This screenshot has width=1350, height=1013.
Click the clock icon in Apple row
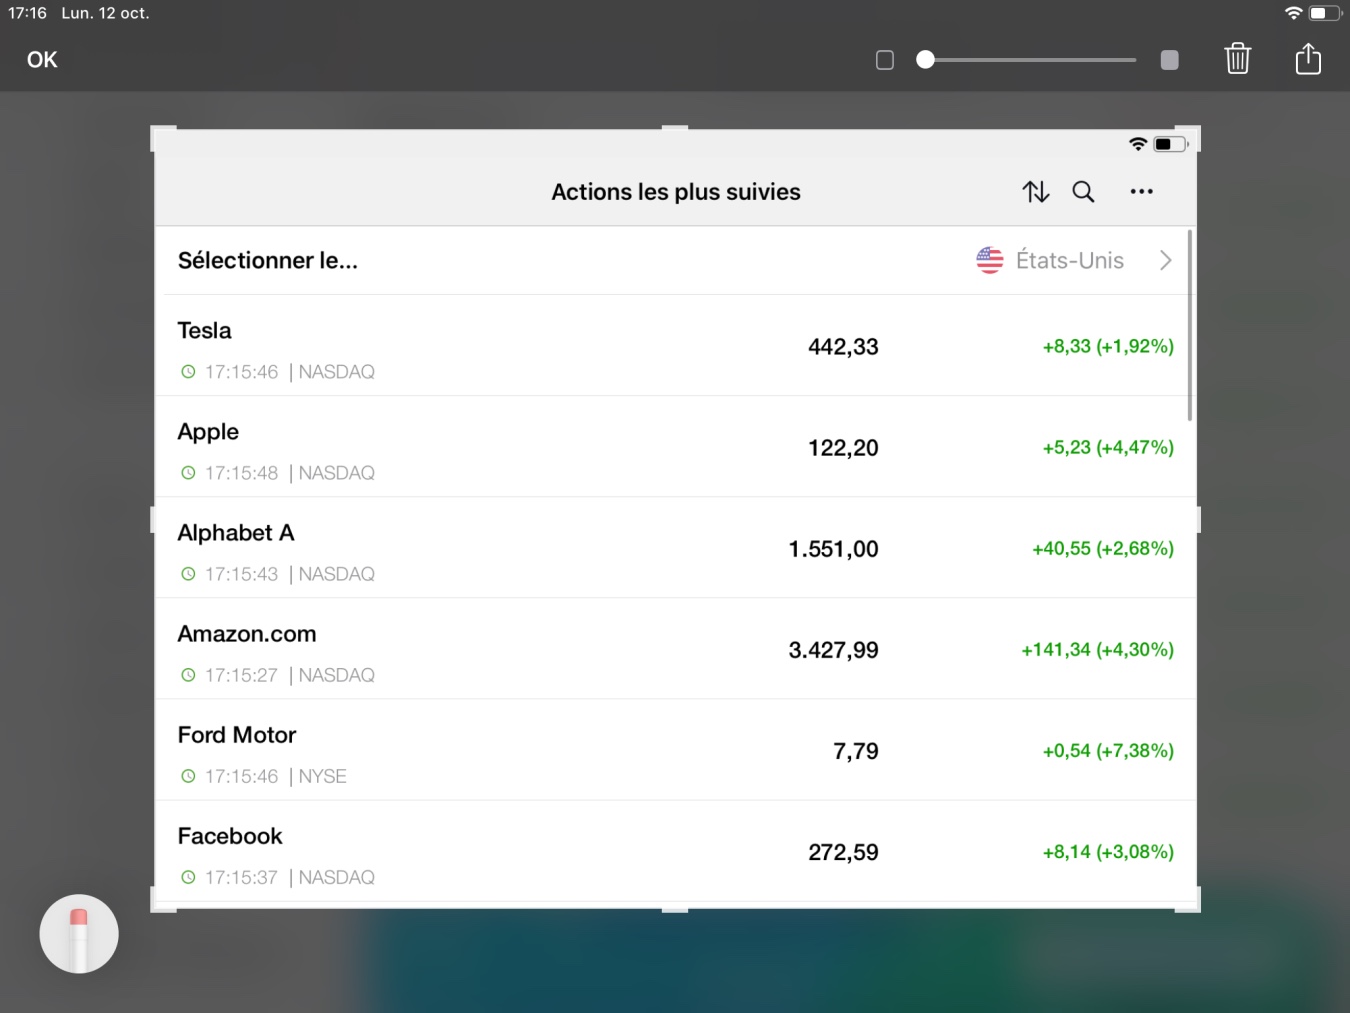(188, 473)
